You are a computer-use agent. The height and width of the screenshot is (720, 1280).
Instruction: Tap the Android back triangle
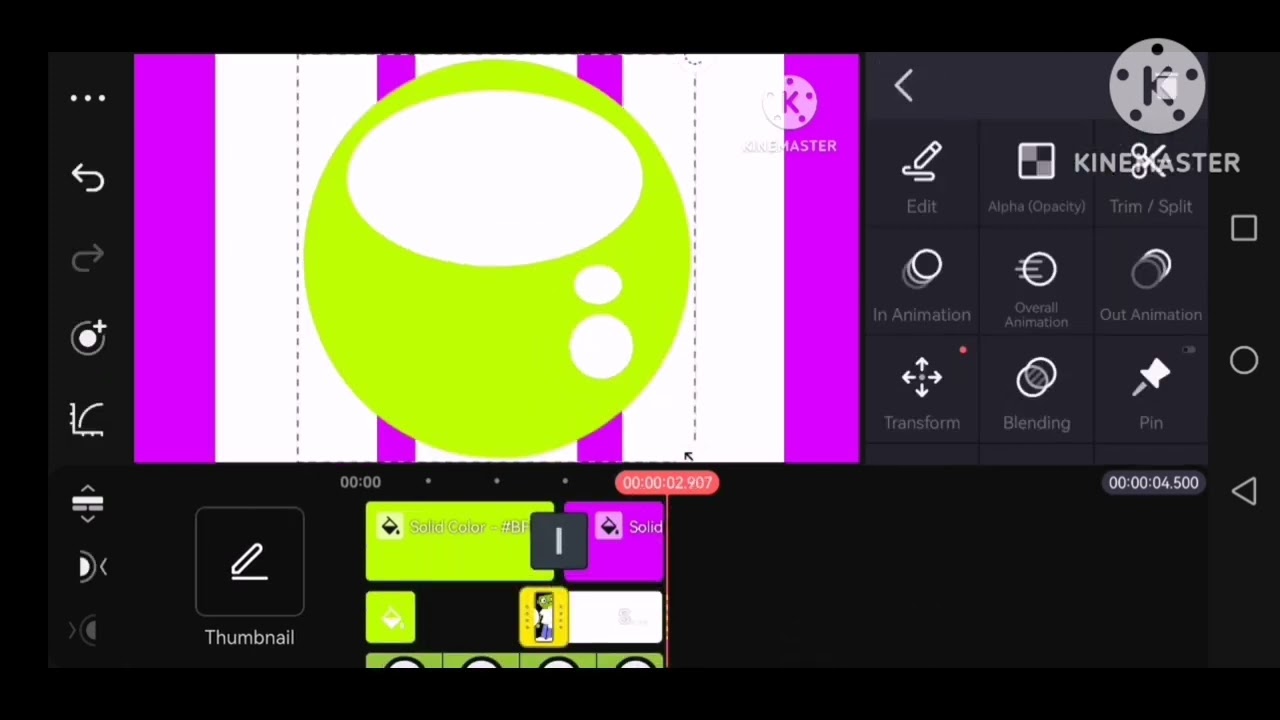1244,491
